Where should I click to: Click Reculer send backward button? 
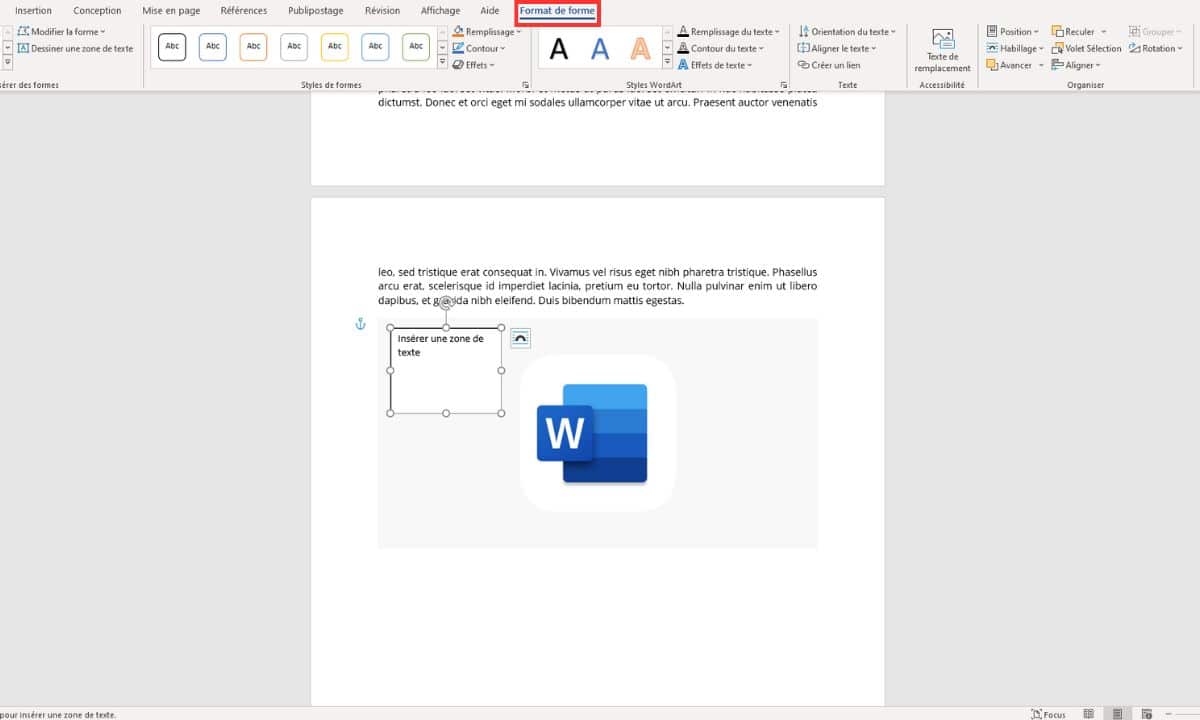(1073, 31)
